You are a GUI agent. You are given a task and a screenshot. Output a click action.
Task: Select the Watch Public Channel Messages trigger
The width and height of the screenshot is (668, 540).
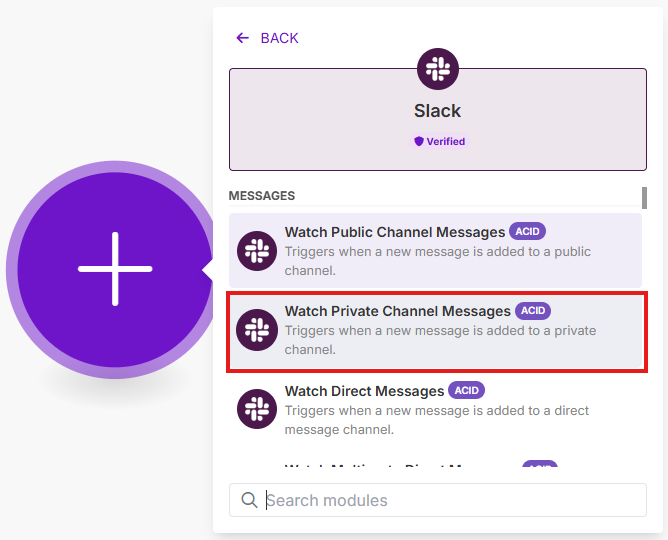[x=396, y=232]
